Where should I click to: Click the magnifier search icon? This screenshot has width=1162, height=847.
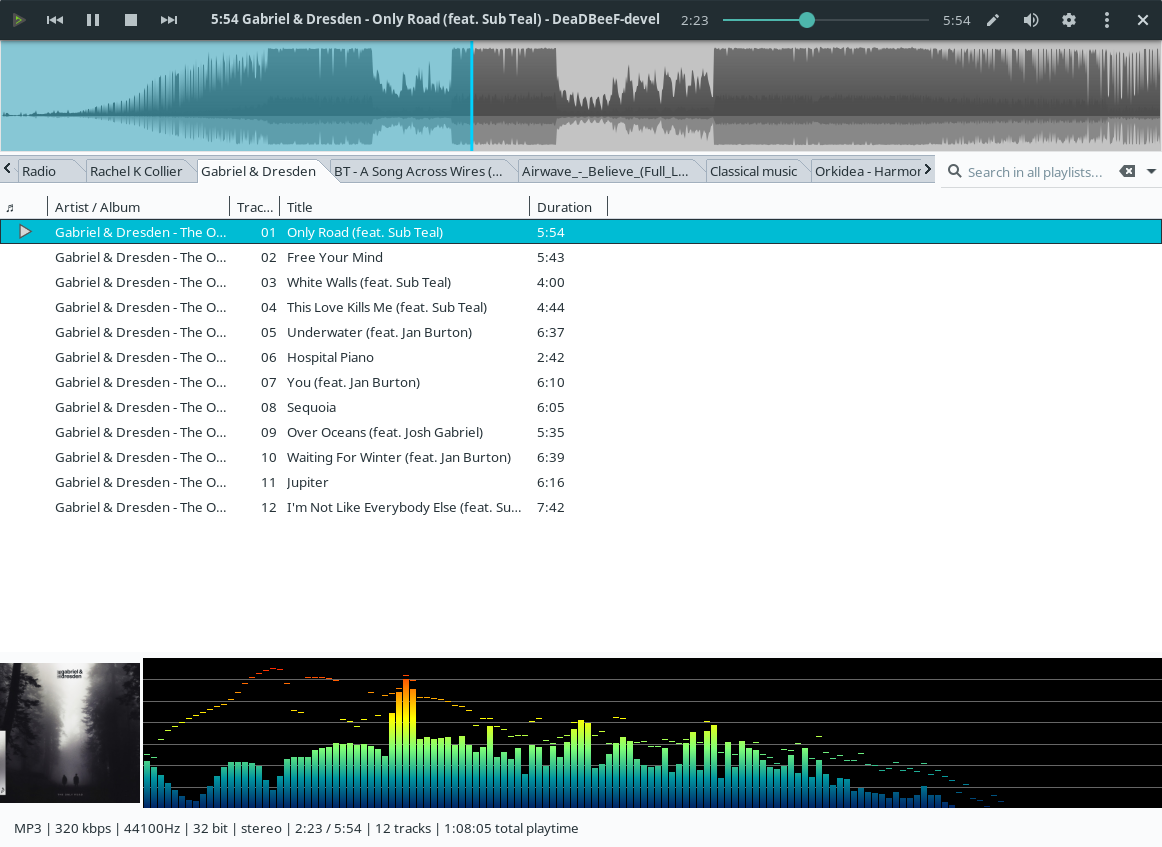pos(955,172)
